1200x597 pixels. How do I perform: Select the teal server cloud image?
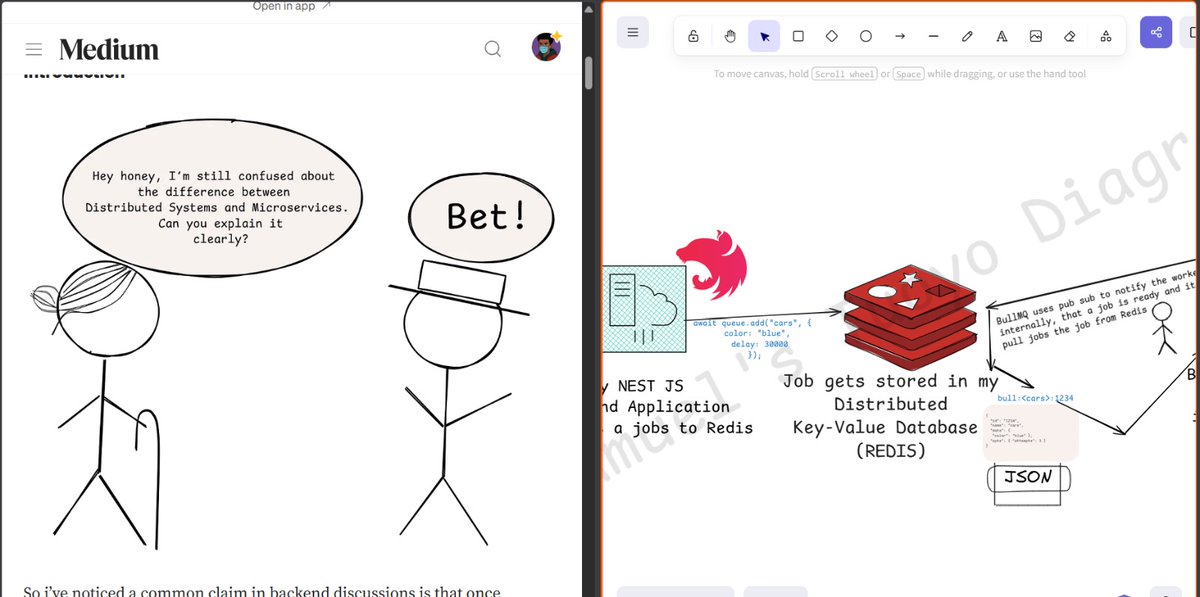644,309
